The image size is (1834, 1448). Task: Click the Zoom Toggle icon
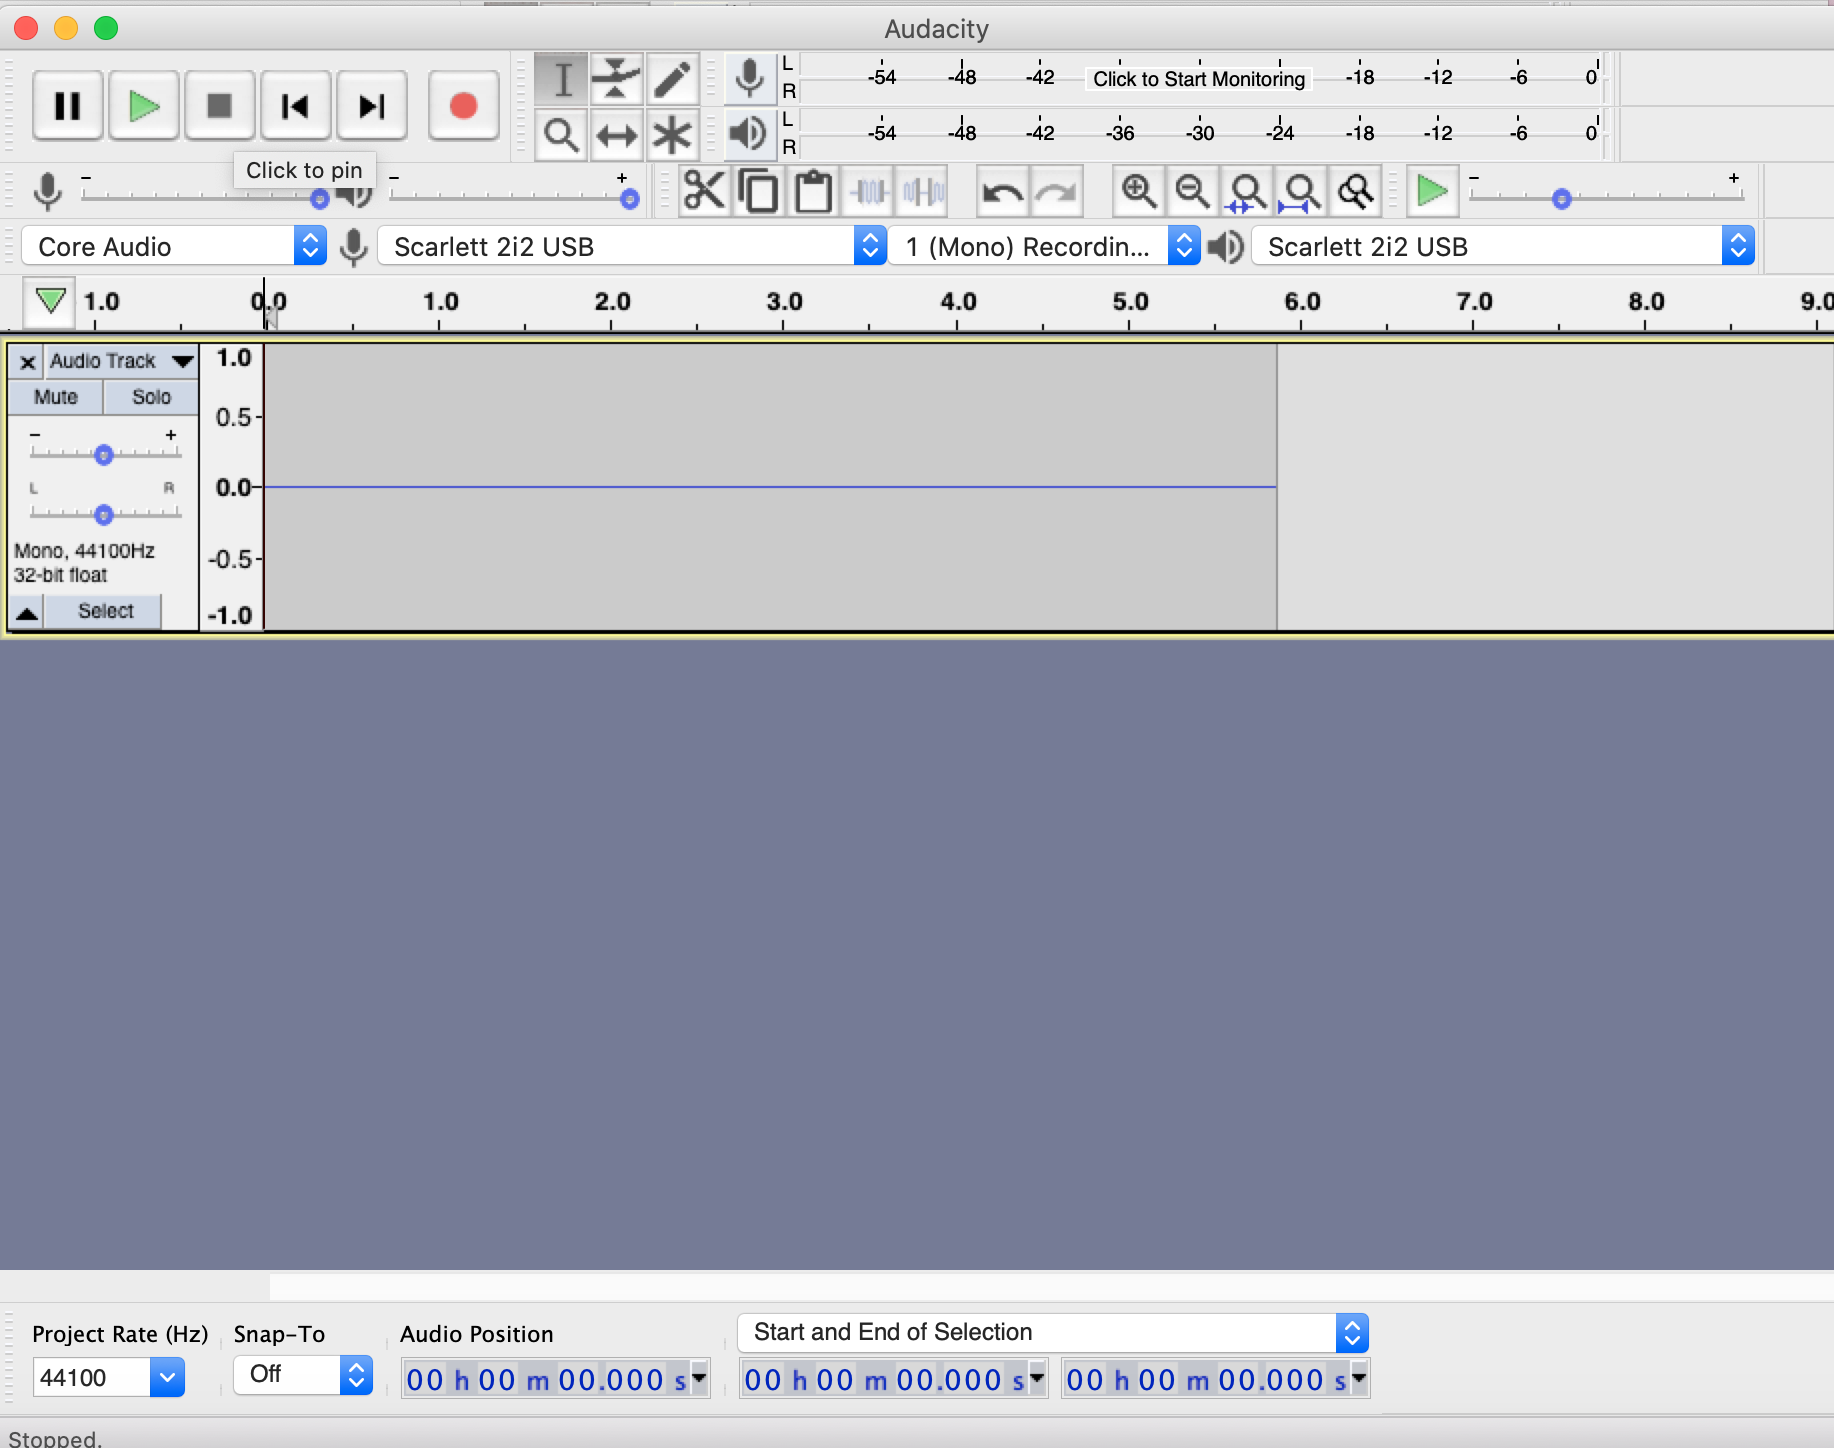[1355, 190]
